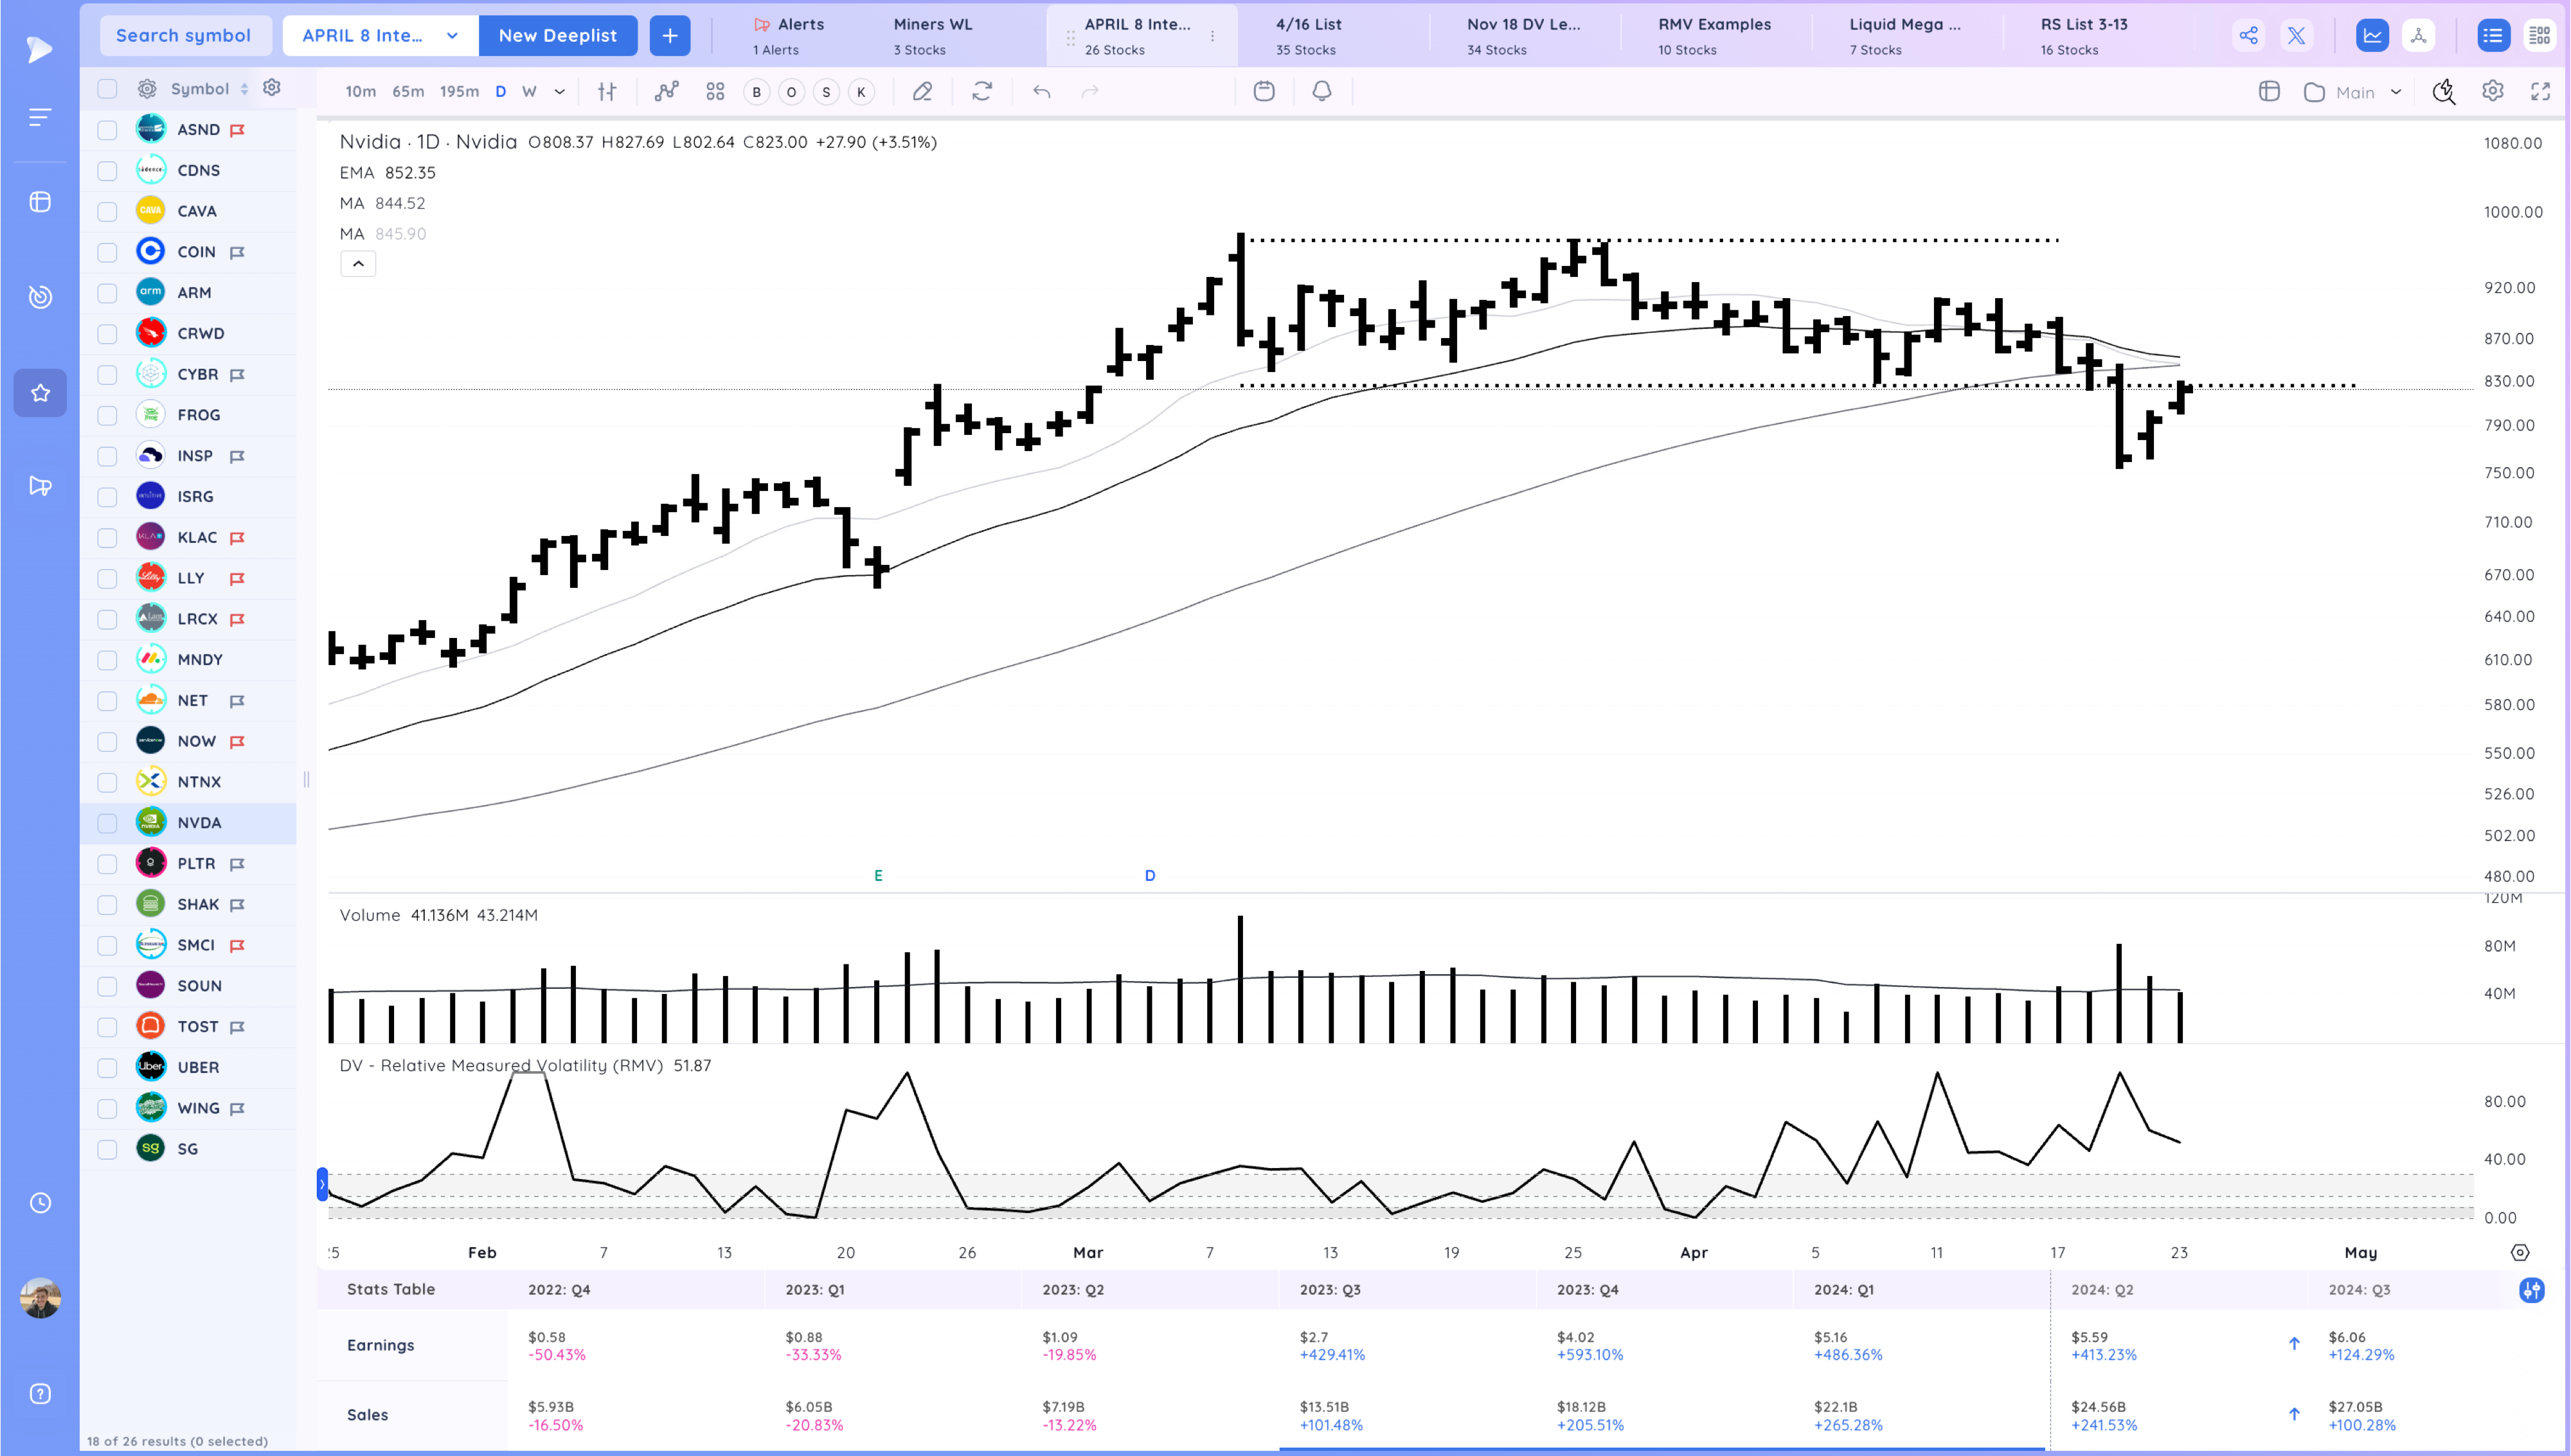Screen dimensions: 2571x1456
Task: Open the symbol column settings gear
Action: tap(272, 88)
